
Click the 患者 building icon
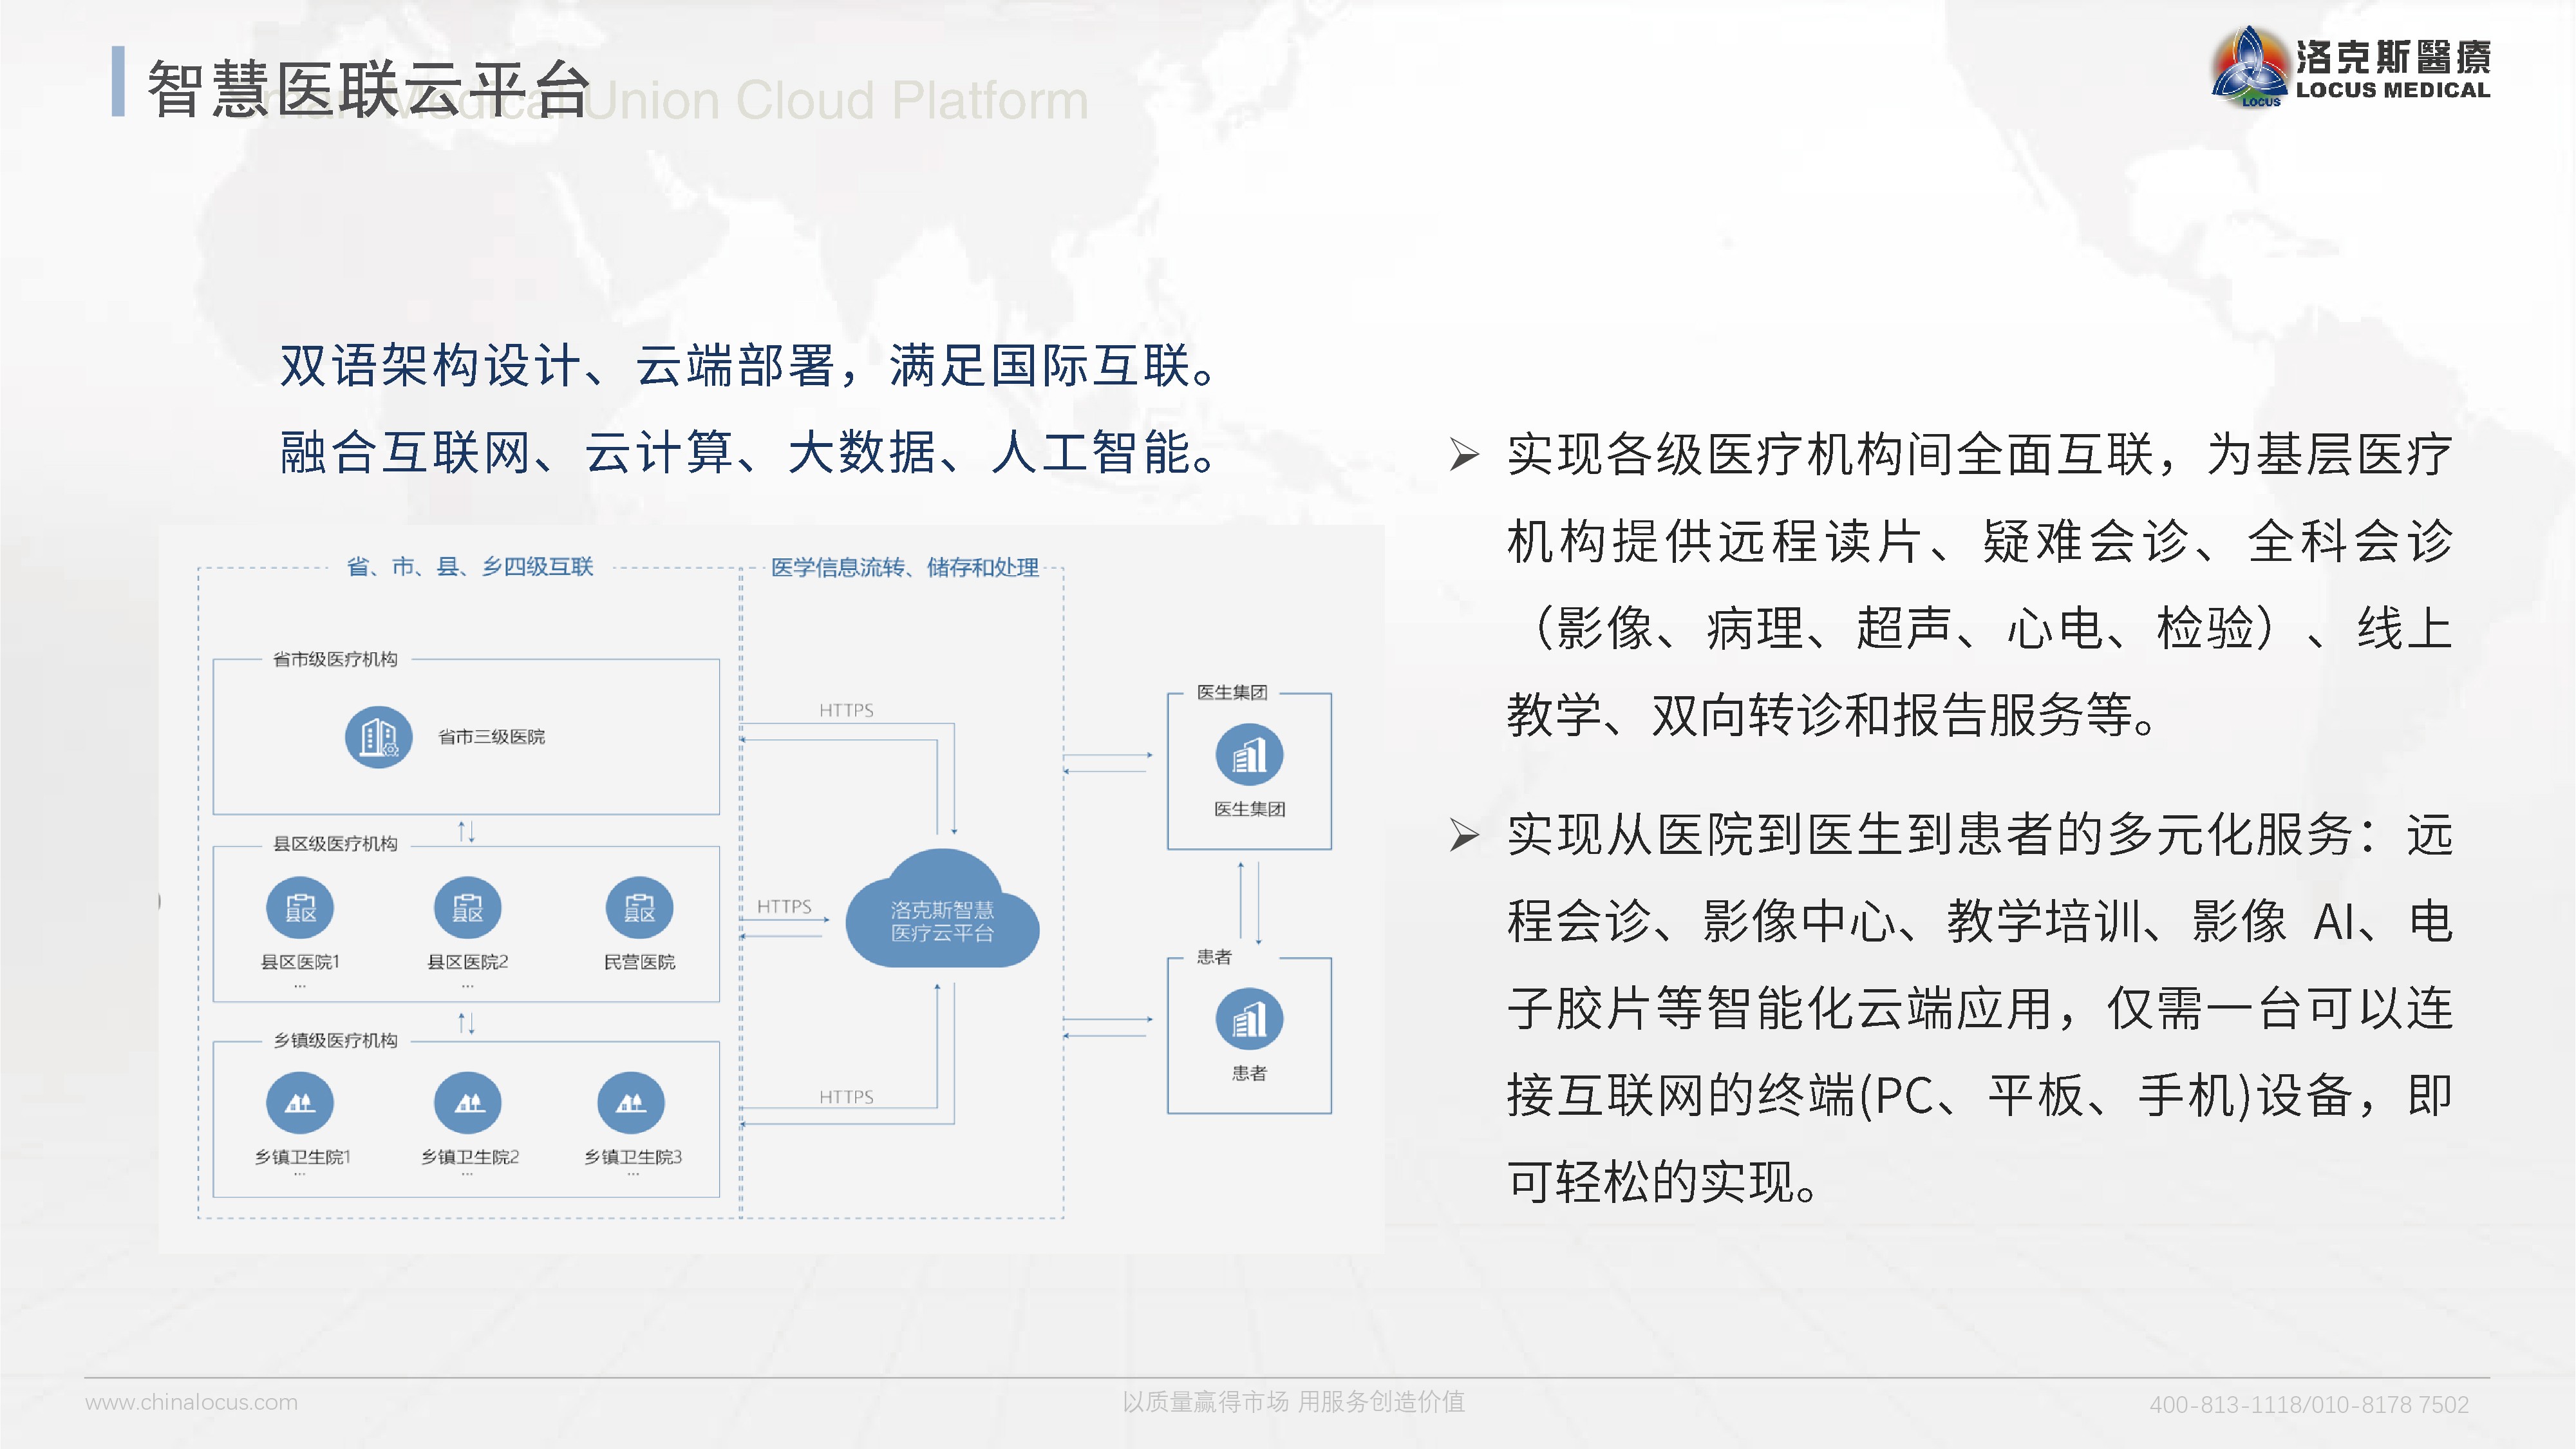[x=1249, y=1019]
